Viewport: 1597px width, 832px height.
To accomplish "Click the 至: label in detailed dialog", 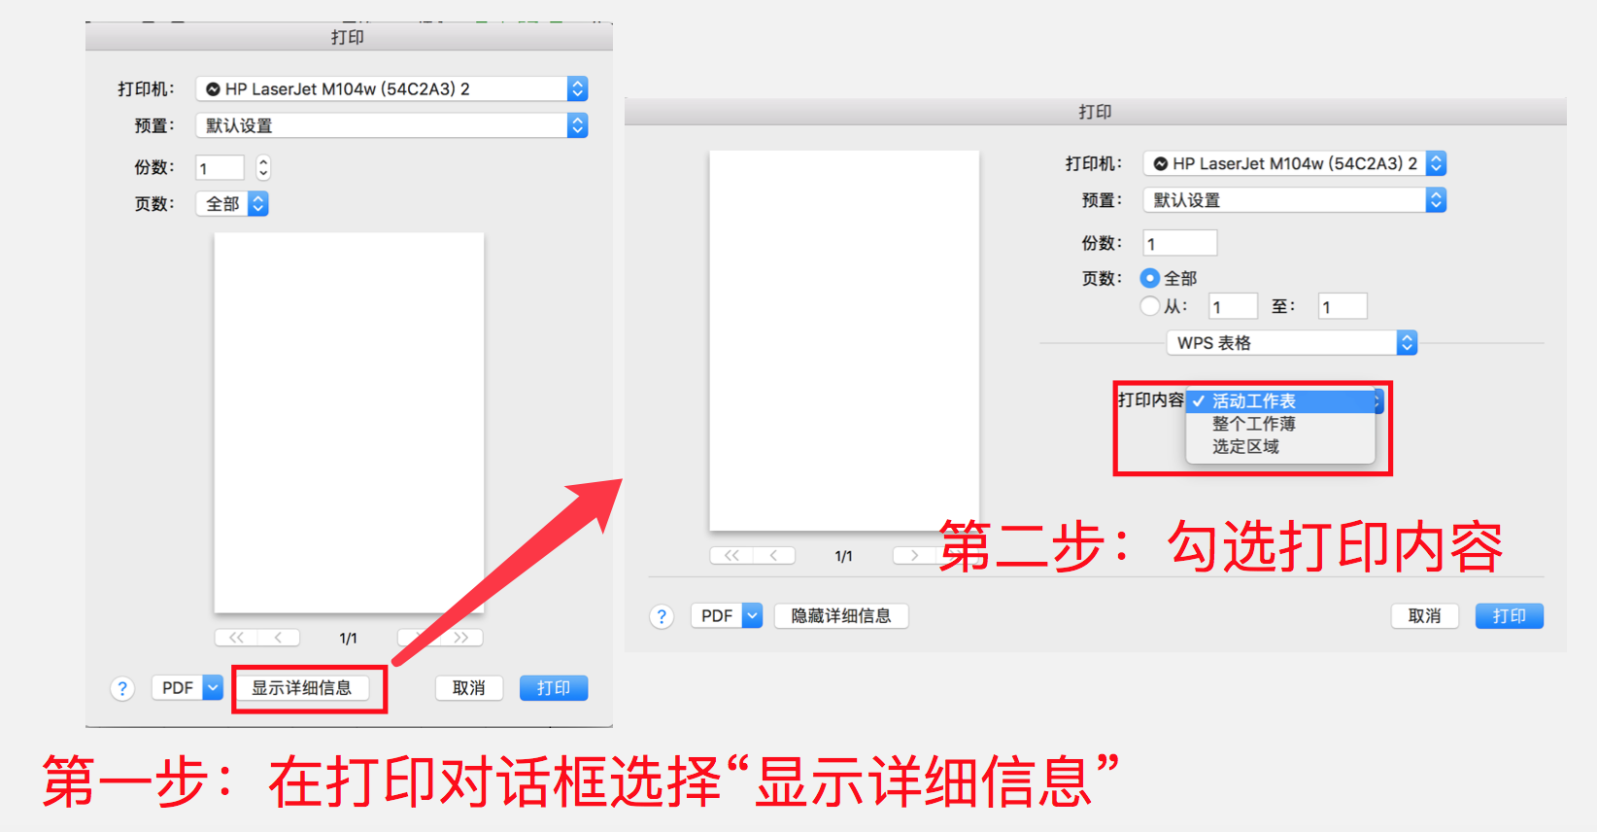I will [x=1283, y=306].
